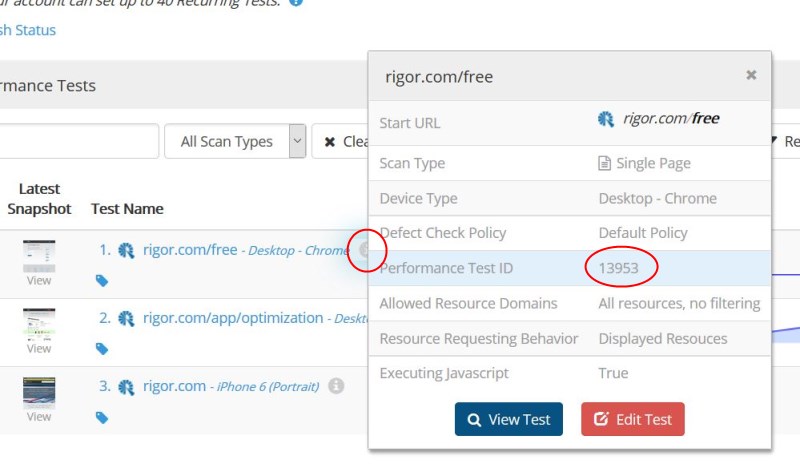Image resolution: width=800 pixels, height=472 pixels.
Task: Select the Desktop - Chrome device type value
Action: pyautogui.click(x=657, y=198)
